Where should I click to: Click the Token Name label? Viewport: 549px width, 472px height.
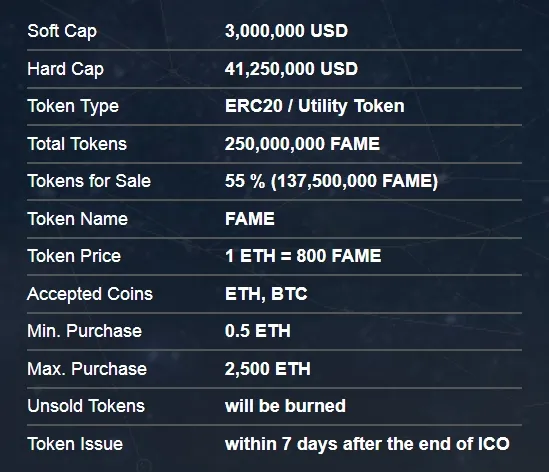(x=77, y=219)
